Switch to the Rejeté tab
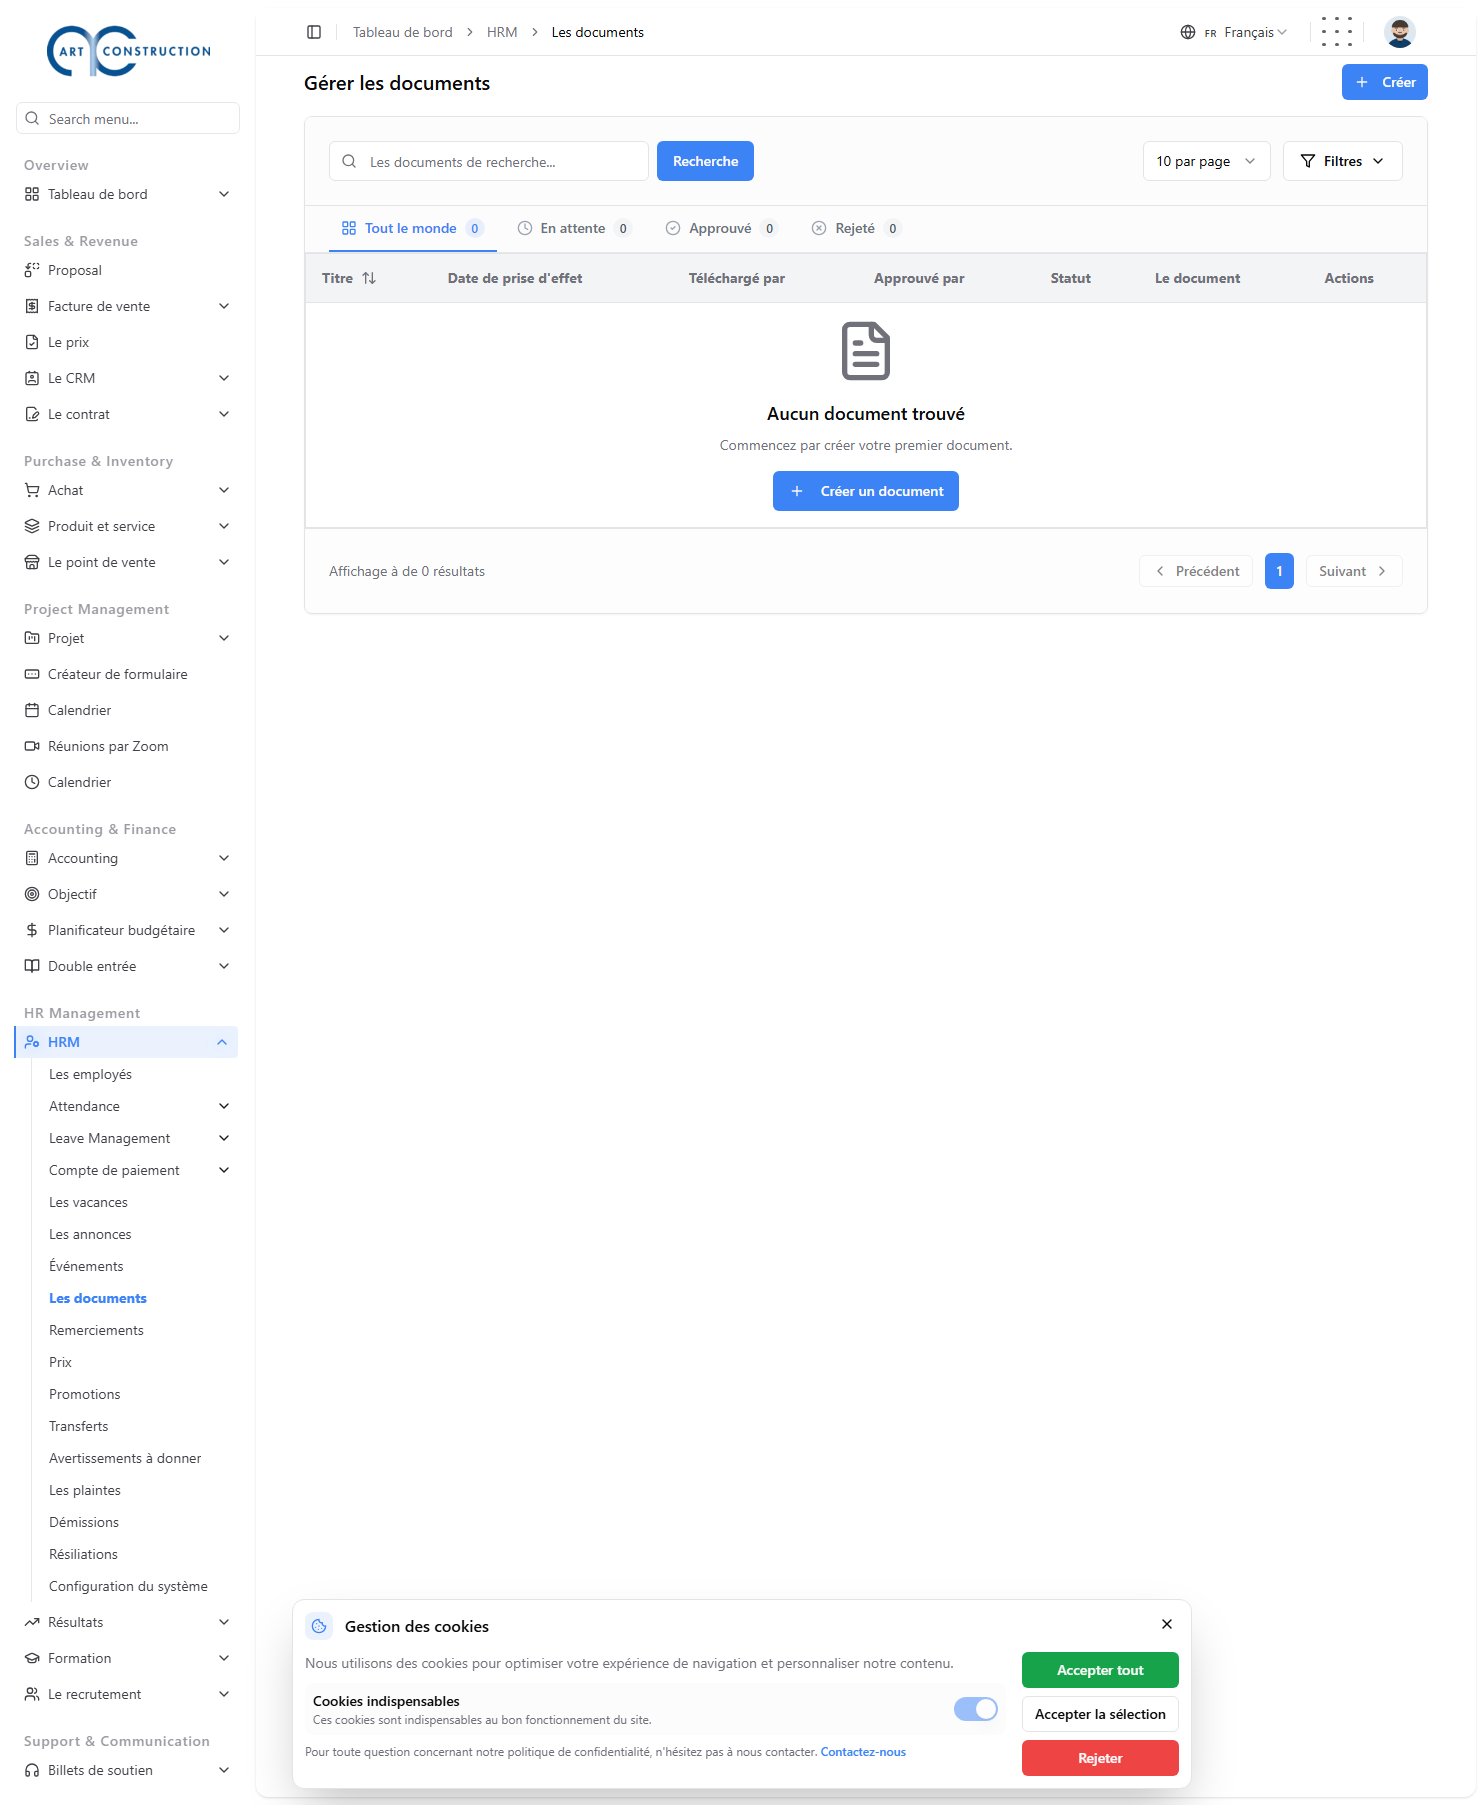This screenshot has height=1805, width=1484. [856, 228]
